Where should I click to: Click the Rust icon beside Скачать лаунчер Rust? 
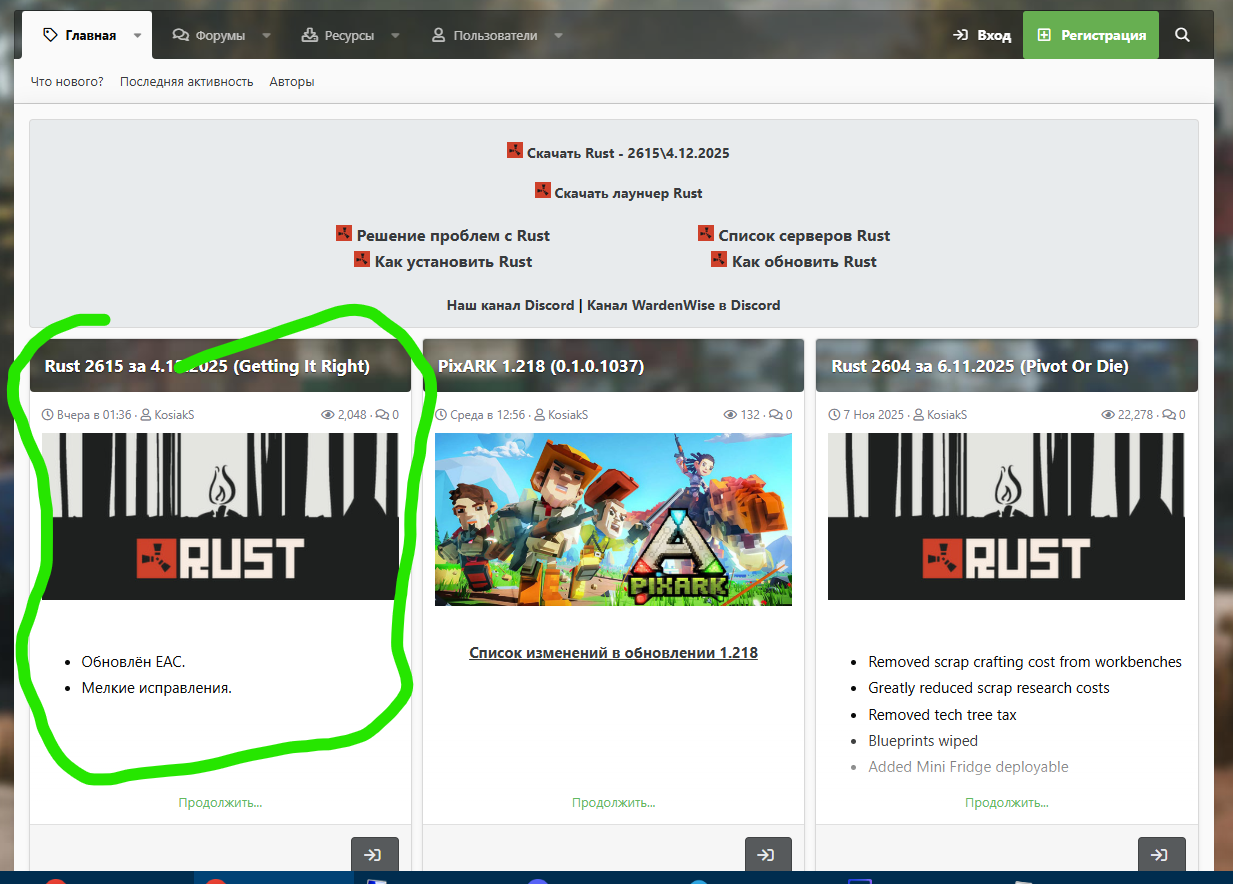(543, 191)
